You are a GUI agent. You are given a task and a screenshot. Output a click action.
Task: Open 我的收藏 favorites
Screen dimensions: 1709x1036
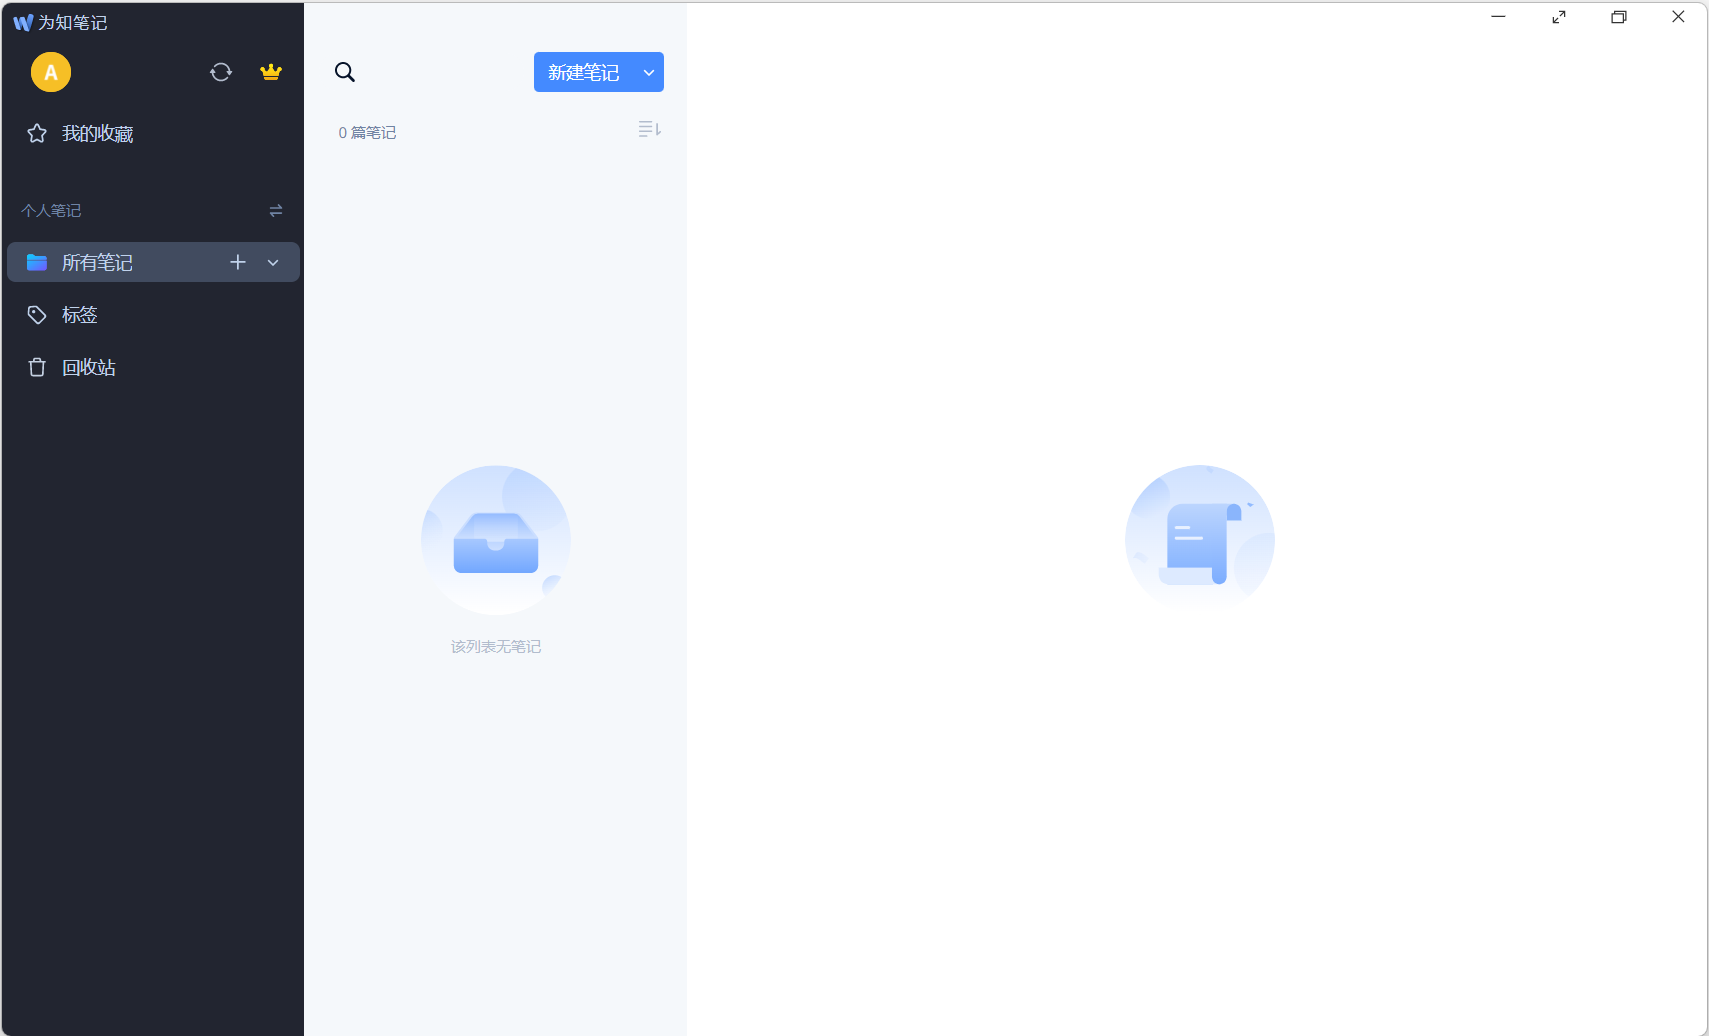(97, 134)
